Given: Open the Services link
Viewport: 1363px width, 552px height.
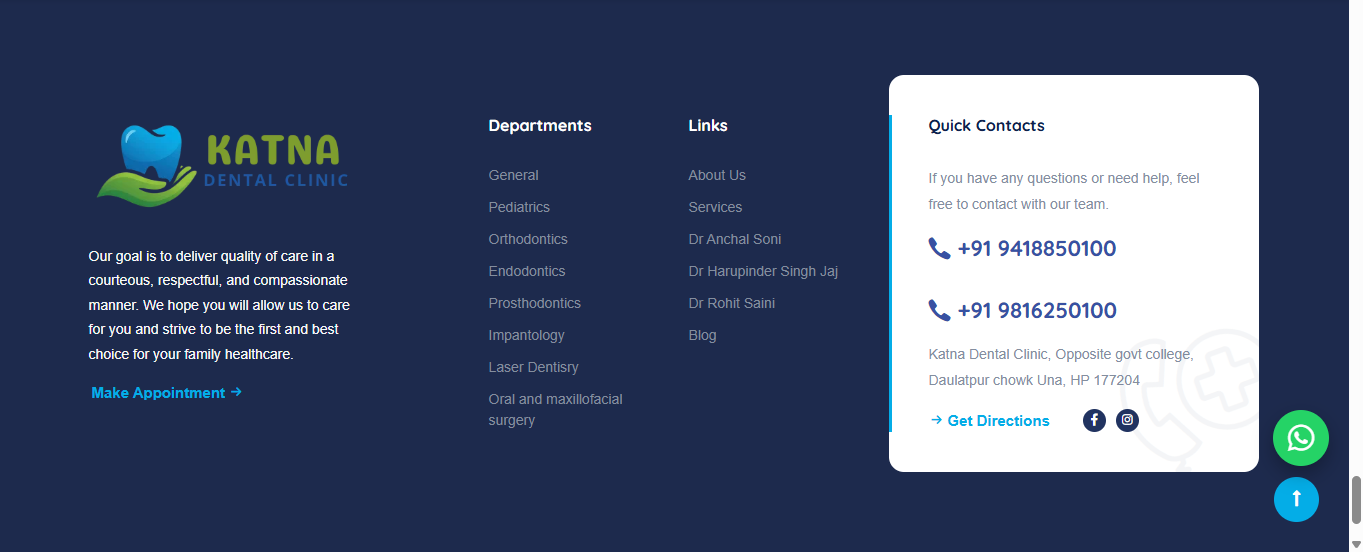Looking at the screenshot, I should (715, 207).
